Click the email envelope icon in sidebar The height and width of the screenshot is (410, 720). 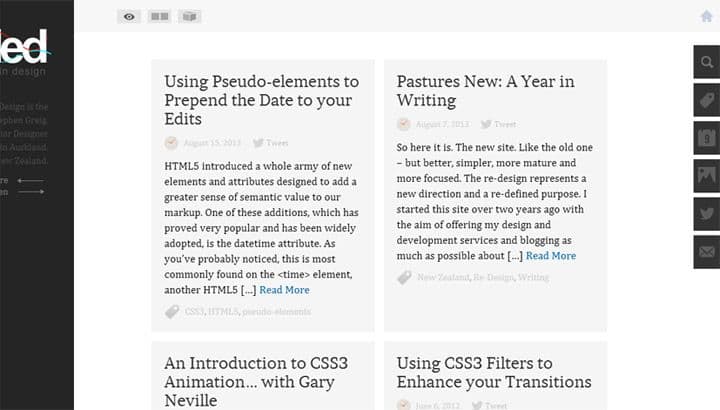tap(707, 252)
